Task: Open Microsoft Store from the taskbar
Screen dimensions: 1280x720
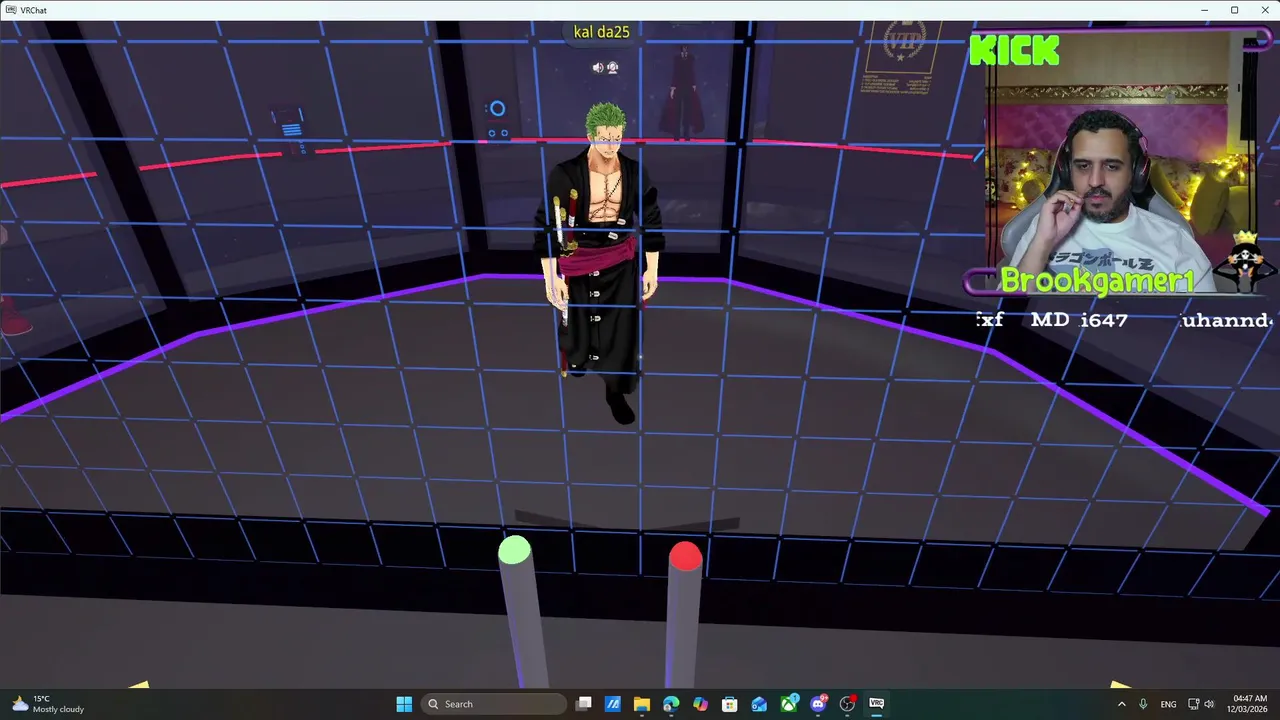Action: click(x=730, y=704)
